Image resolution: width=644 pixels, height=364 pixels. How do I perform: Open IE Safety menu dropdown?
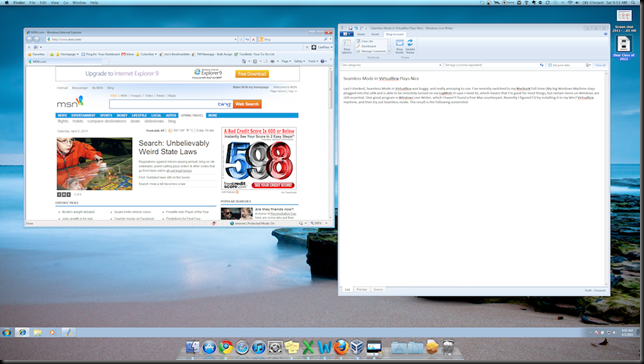coord(299,61)
